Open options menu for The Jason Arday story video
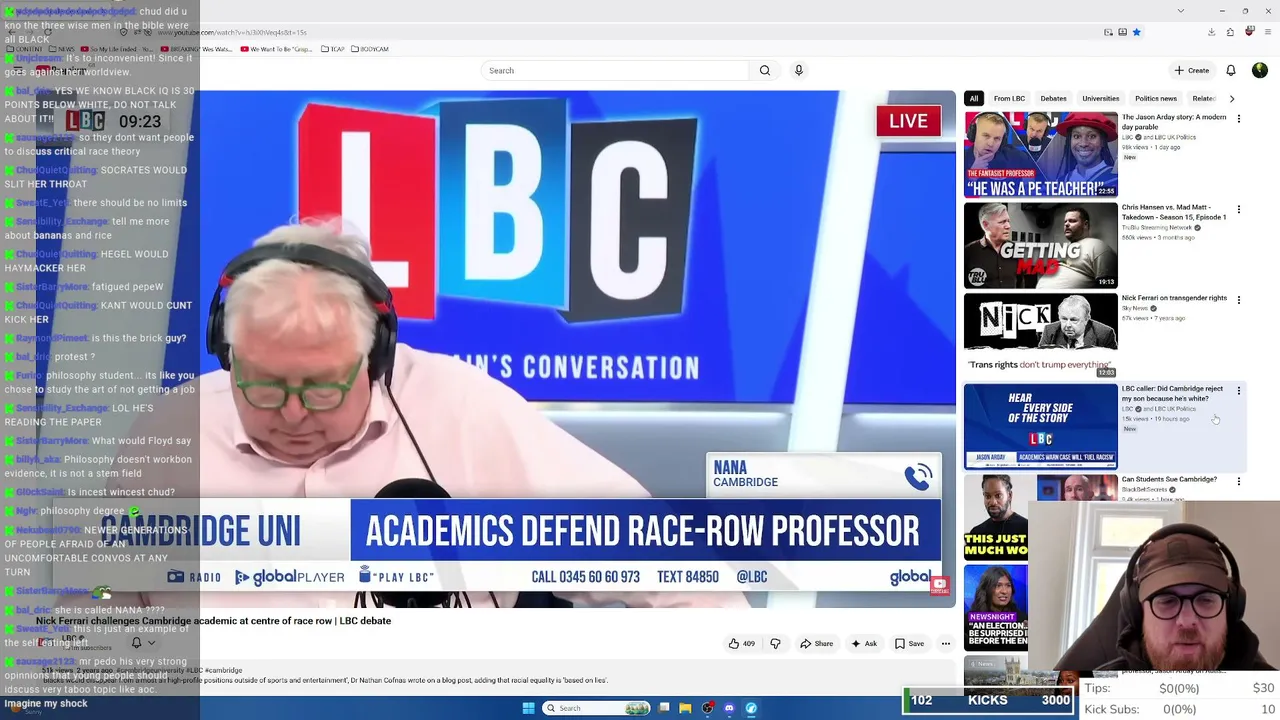The width and height of the screenshot is (1280, 720). pos(1239,118)
